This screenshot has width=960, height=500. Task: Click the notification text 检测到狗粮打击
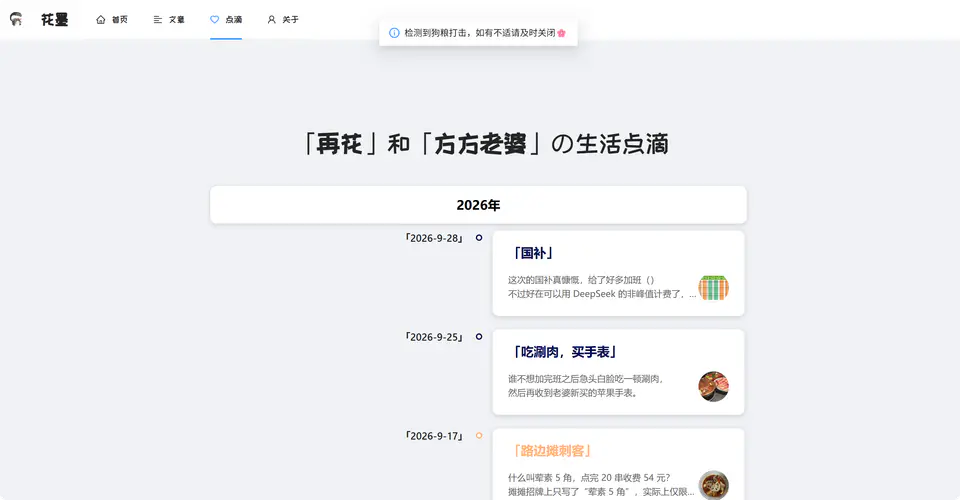click(437, 33)
